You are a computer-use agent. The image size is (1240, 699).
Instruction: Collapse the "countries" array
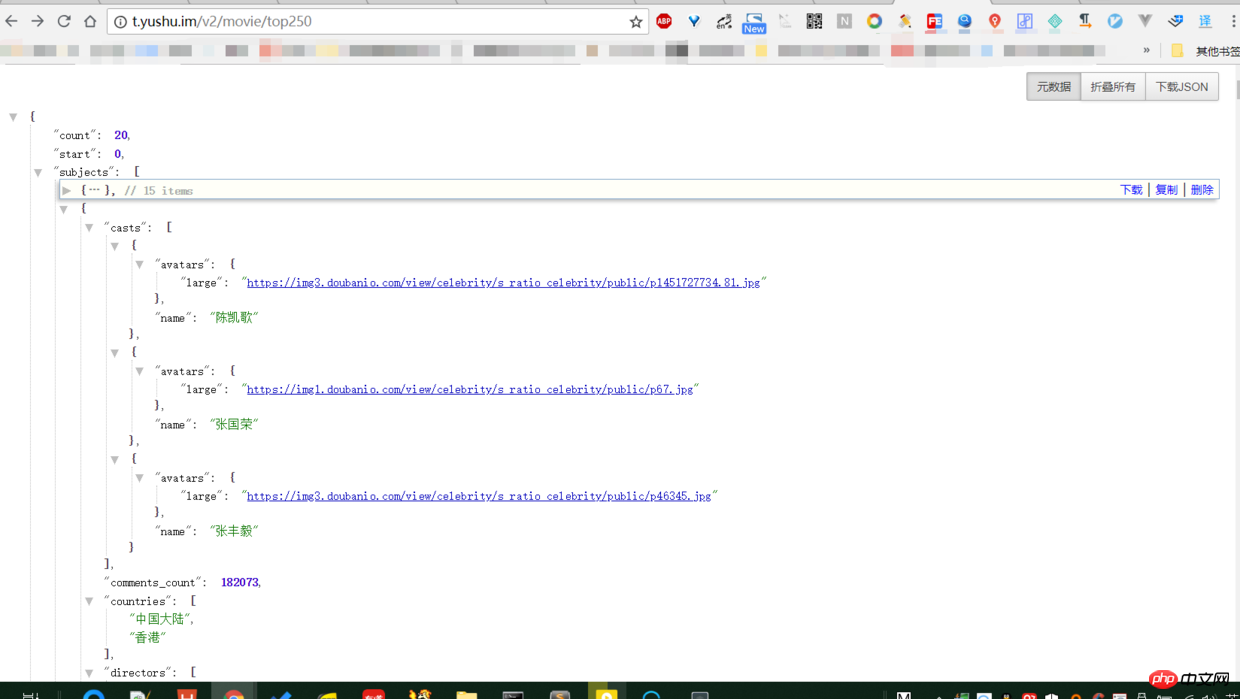89,602
